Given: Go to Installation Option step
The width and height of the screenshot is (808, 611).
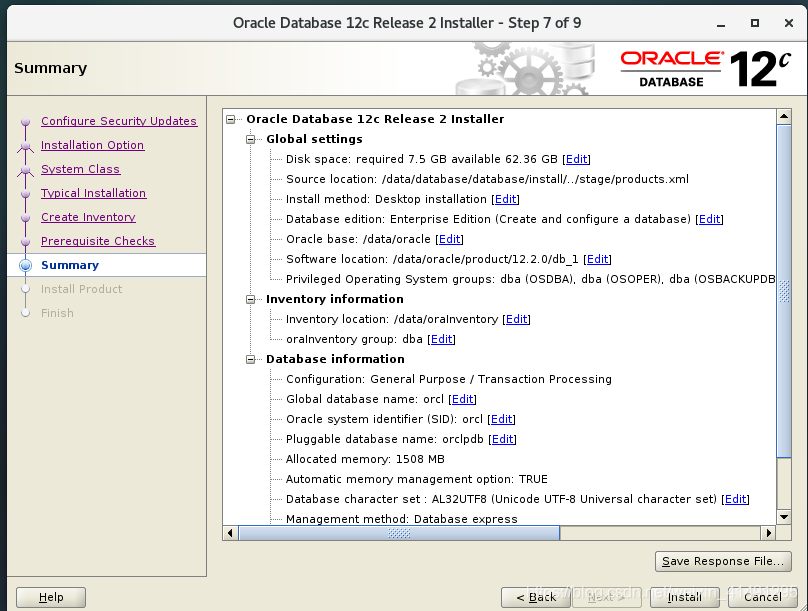Looking at the screenshot, I should pos(93,145).
